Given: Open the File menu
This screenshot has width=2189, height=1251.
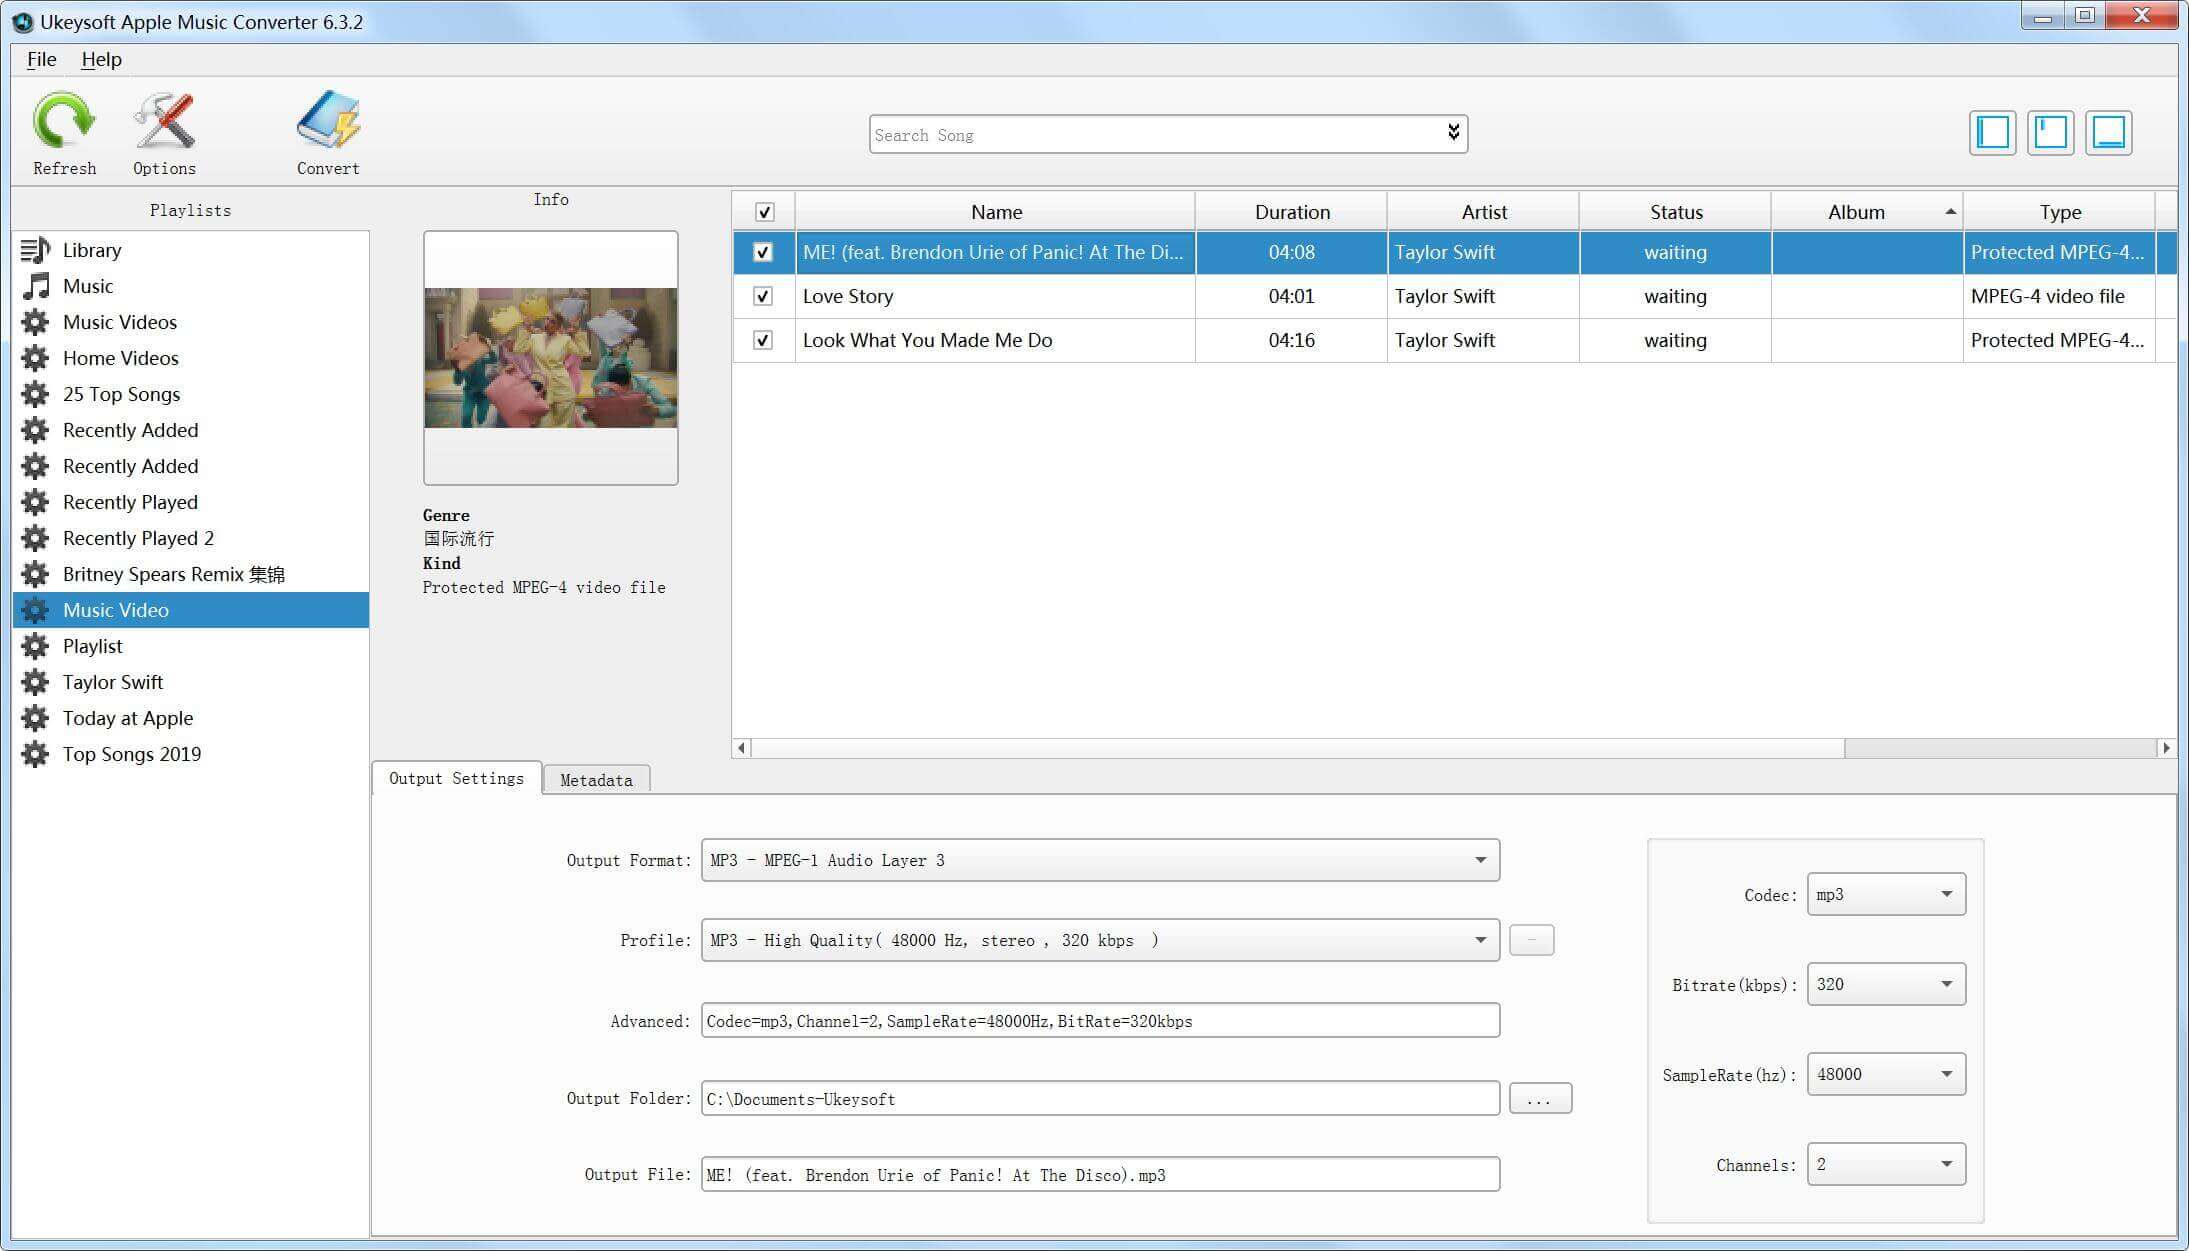Looking at the screenshot, I should coord(39,59).
